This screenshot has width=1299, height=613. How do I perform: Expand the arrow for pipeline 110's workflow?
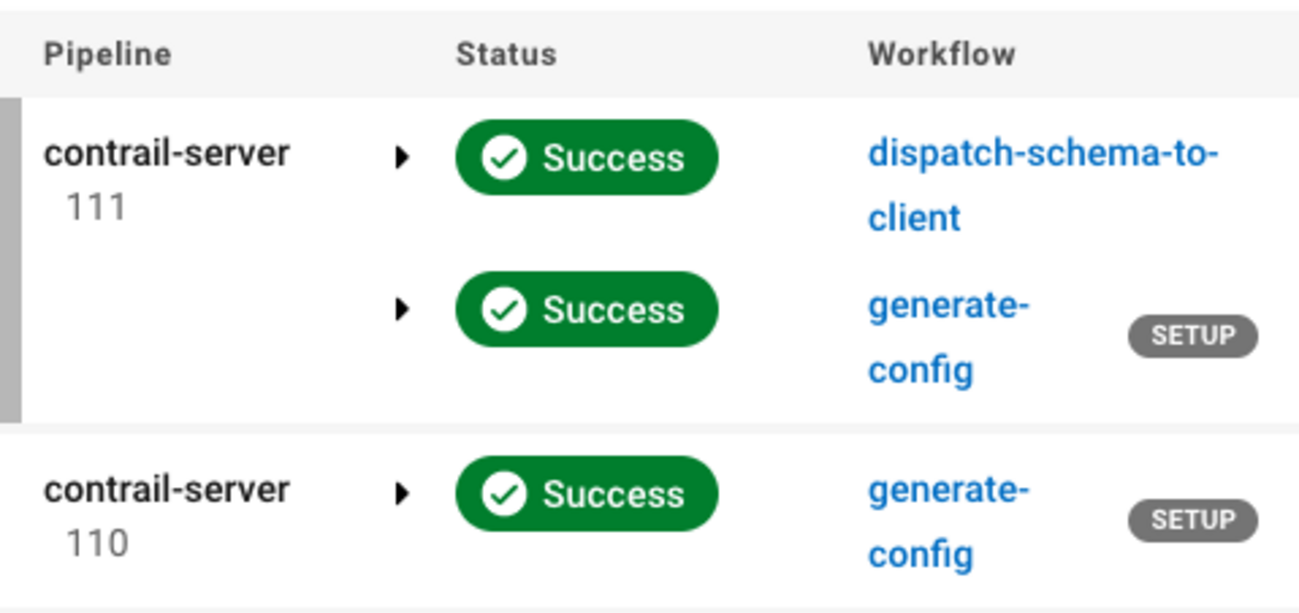[x=402, y=493]
